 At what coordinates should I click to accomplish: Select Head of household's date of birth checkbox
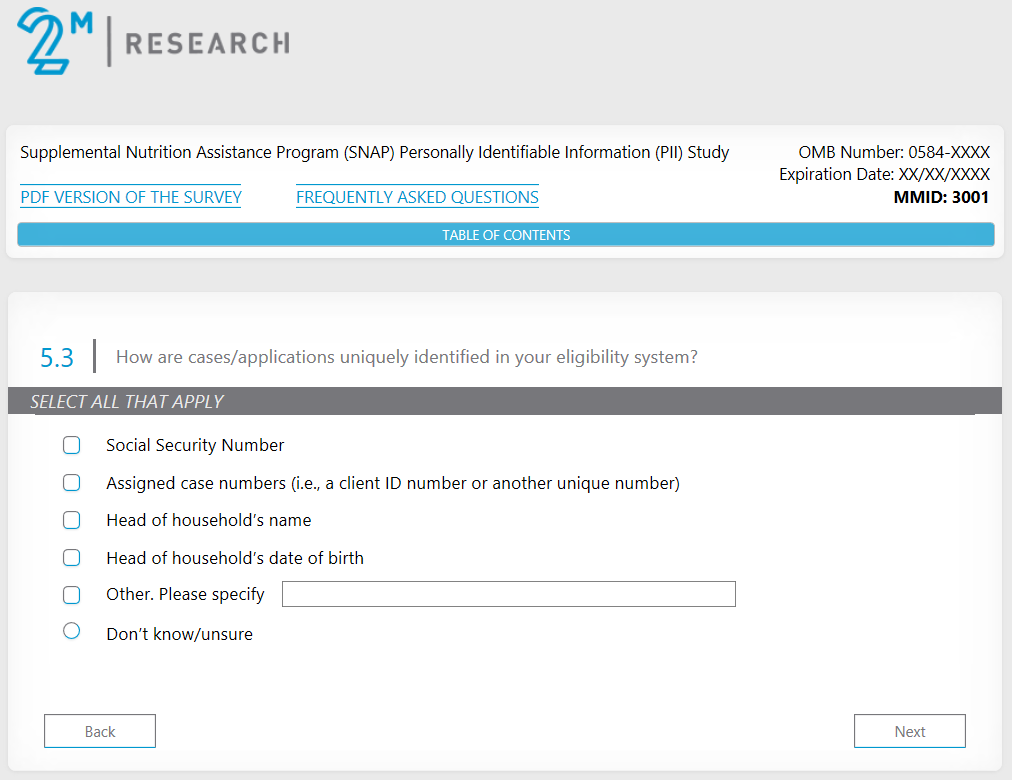[71, 558]
